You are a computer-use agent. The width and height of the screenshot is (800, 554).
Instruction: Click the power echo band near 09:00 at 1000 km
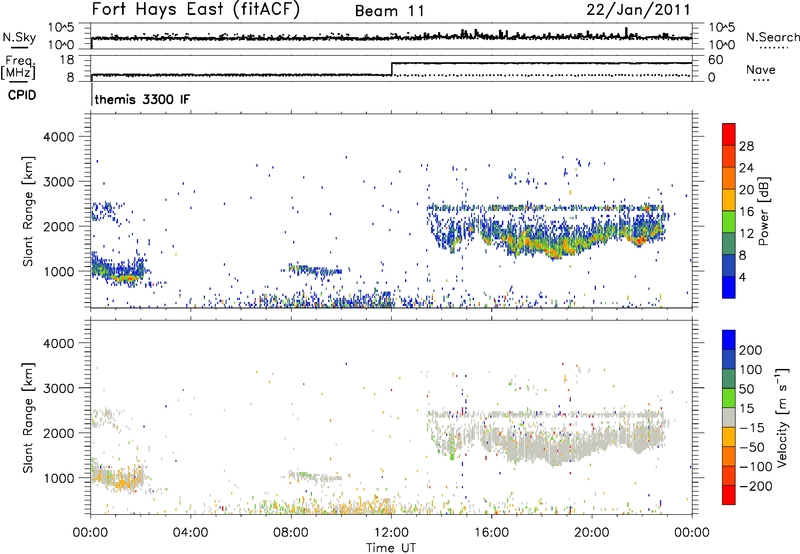(x=315, y=270)
